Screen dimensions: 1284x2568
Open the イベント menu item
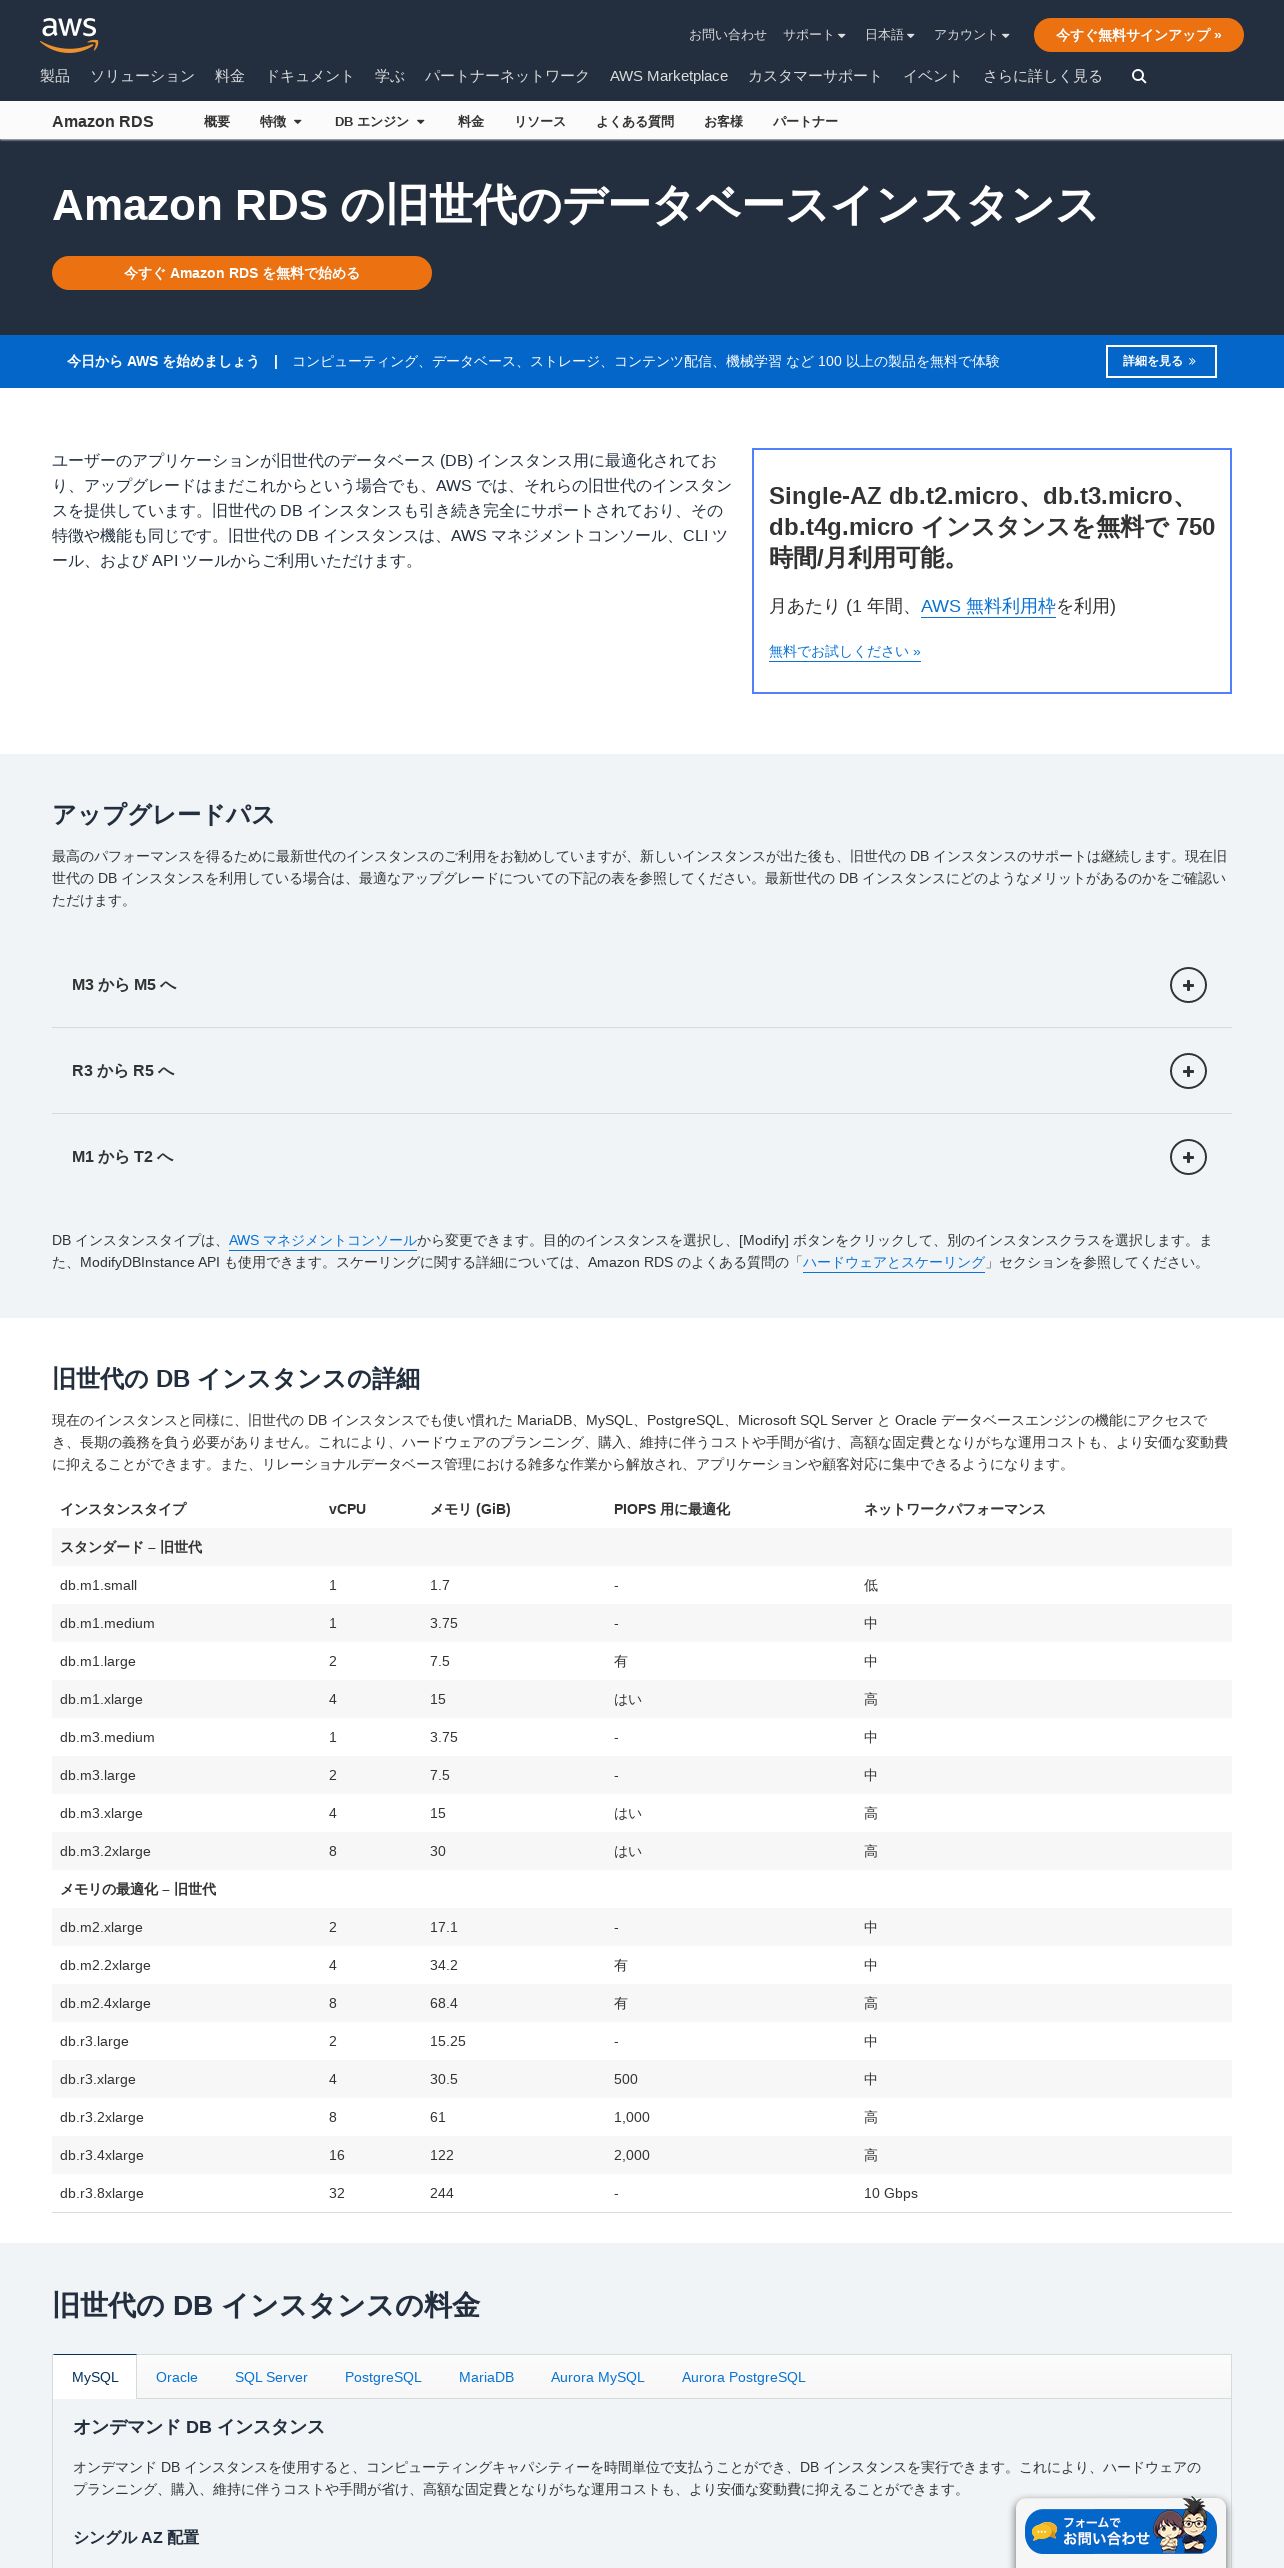[932, 76]
